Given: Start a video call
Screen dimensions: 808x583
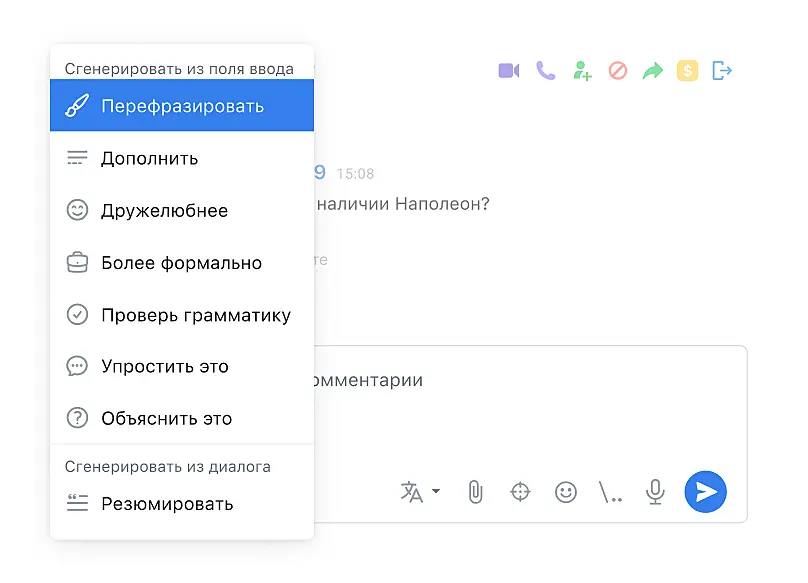Looking at the screenshot, I should (509, 71).
